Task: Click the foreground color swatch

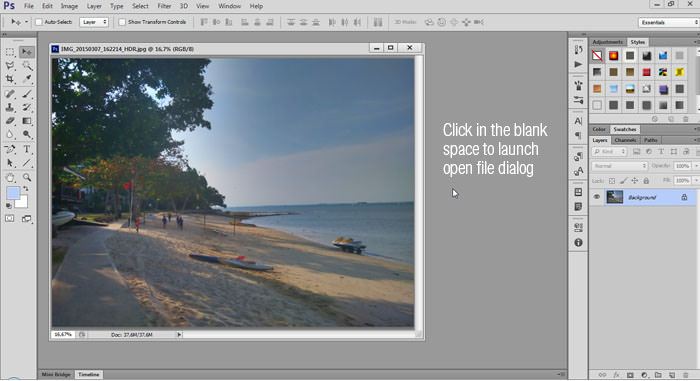Action: pyautogui.click(x=13, y=193)
